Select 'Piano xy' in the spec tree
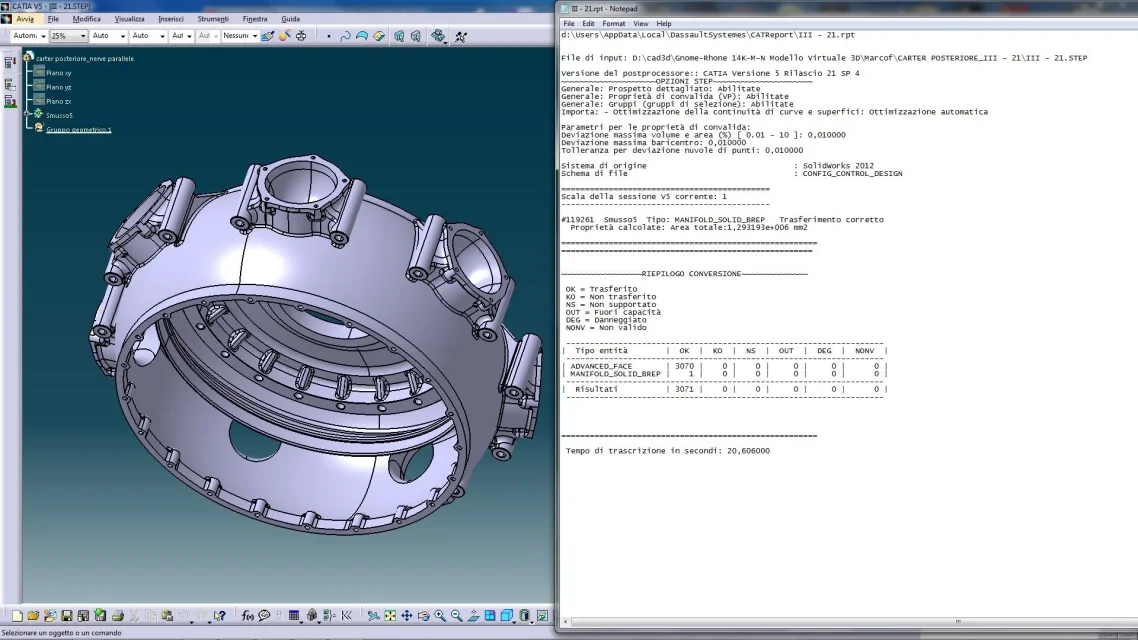Screen dimensions: 1138x640 click(x=59, y=73)
